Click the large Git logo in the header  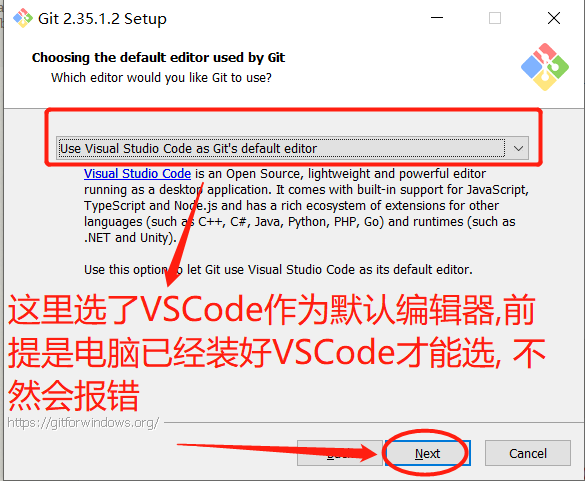(545, 67)
